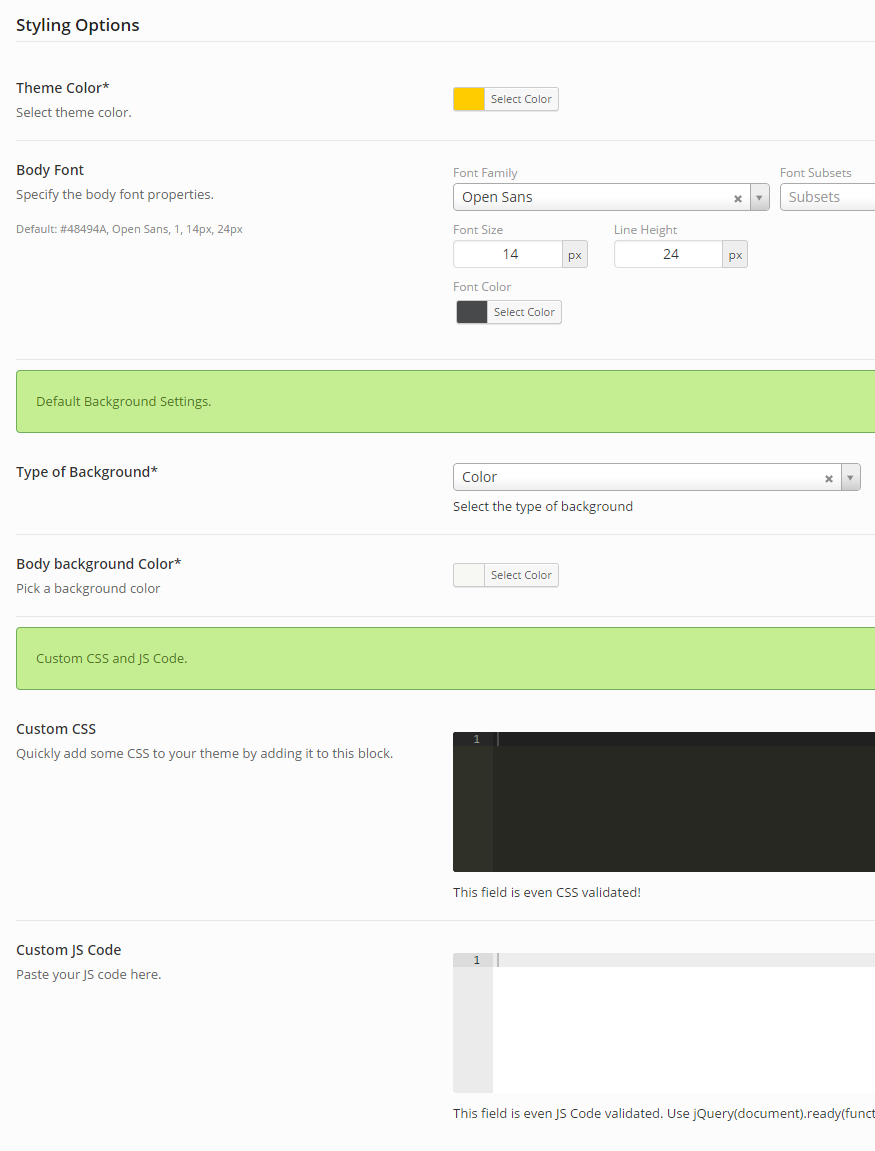This screenshot has height=1151, width=875.
Task: Click the Line Height px unit label
Action: 736,255
